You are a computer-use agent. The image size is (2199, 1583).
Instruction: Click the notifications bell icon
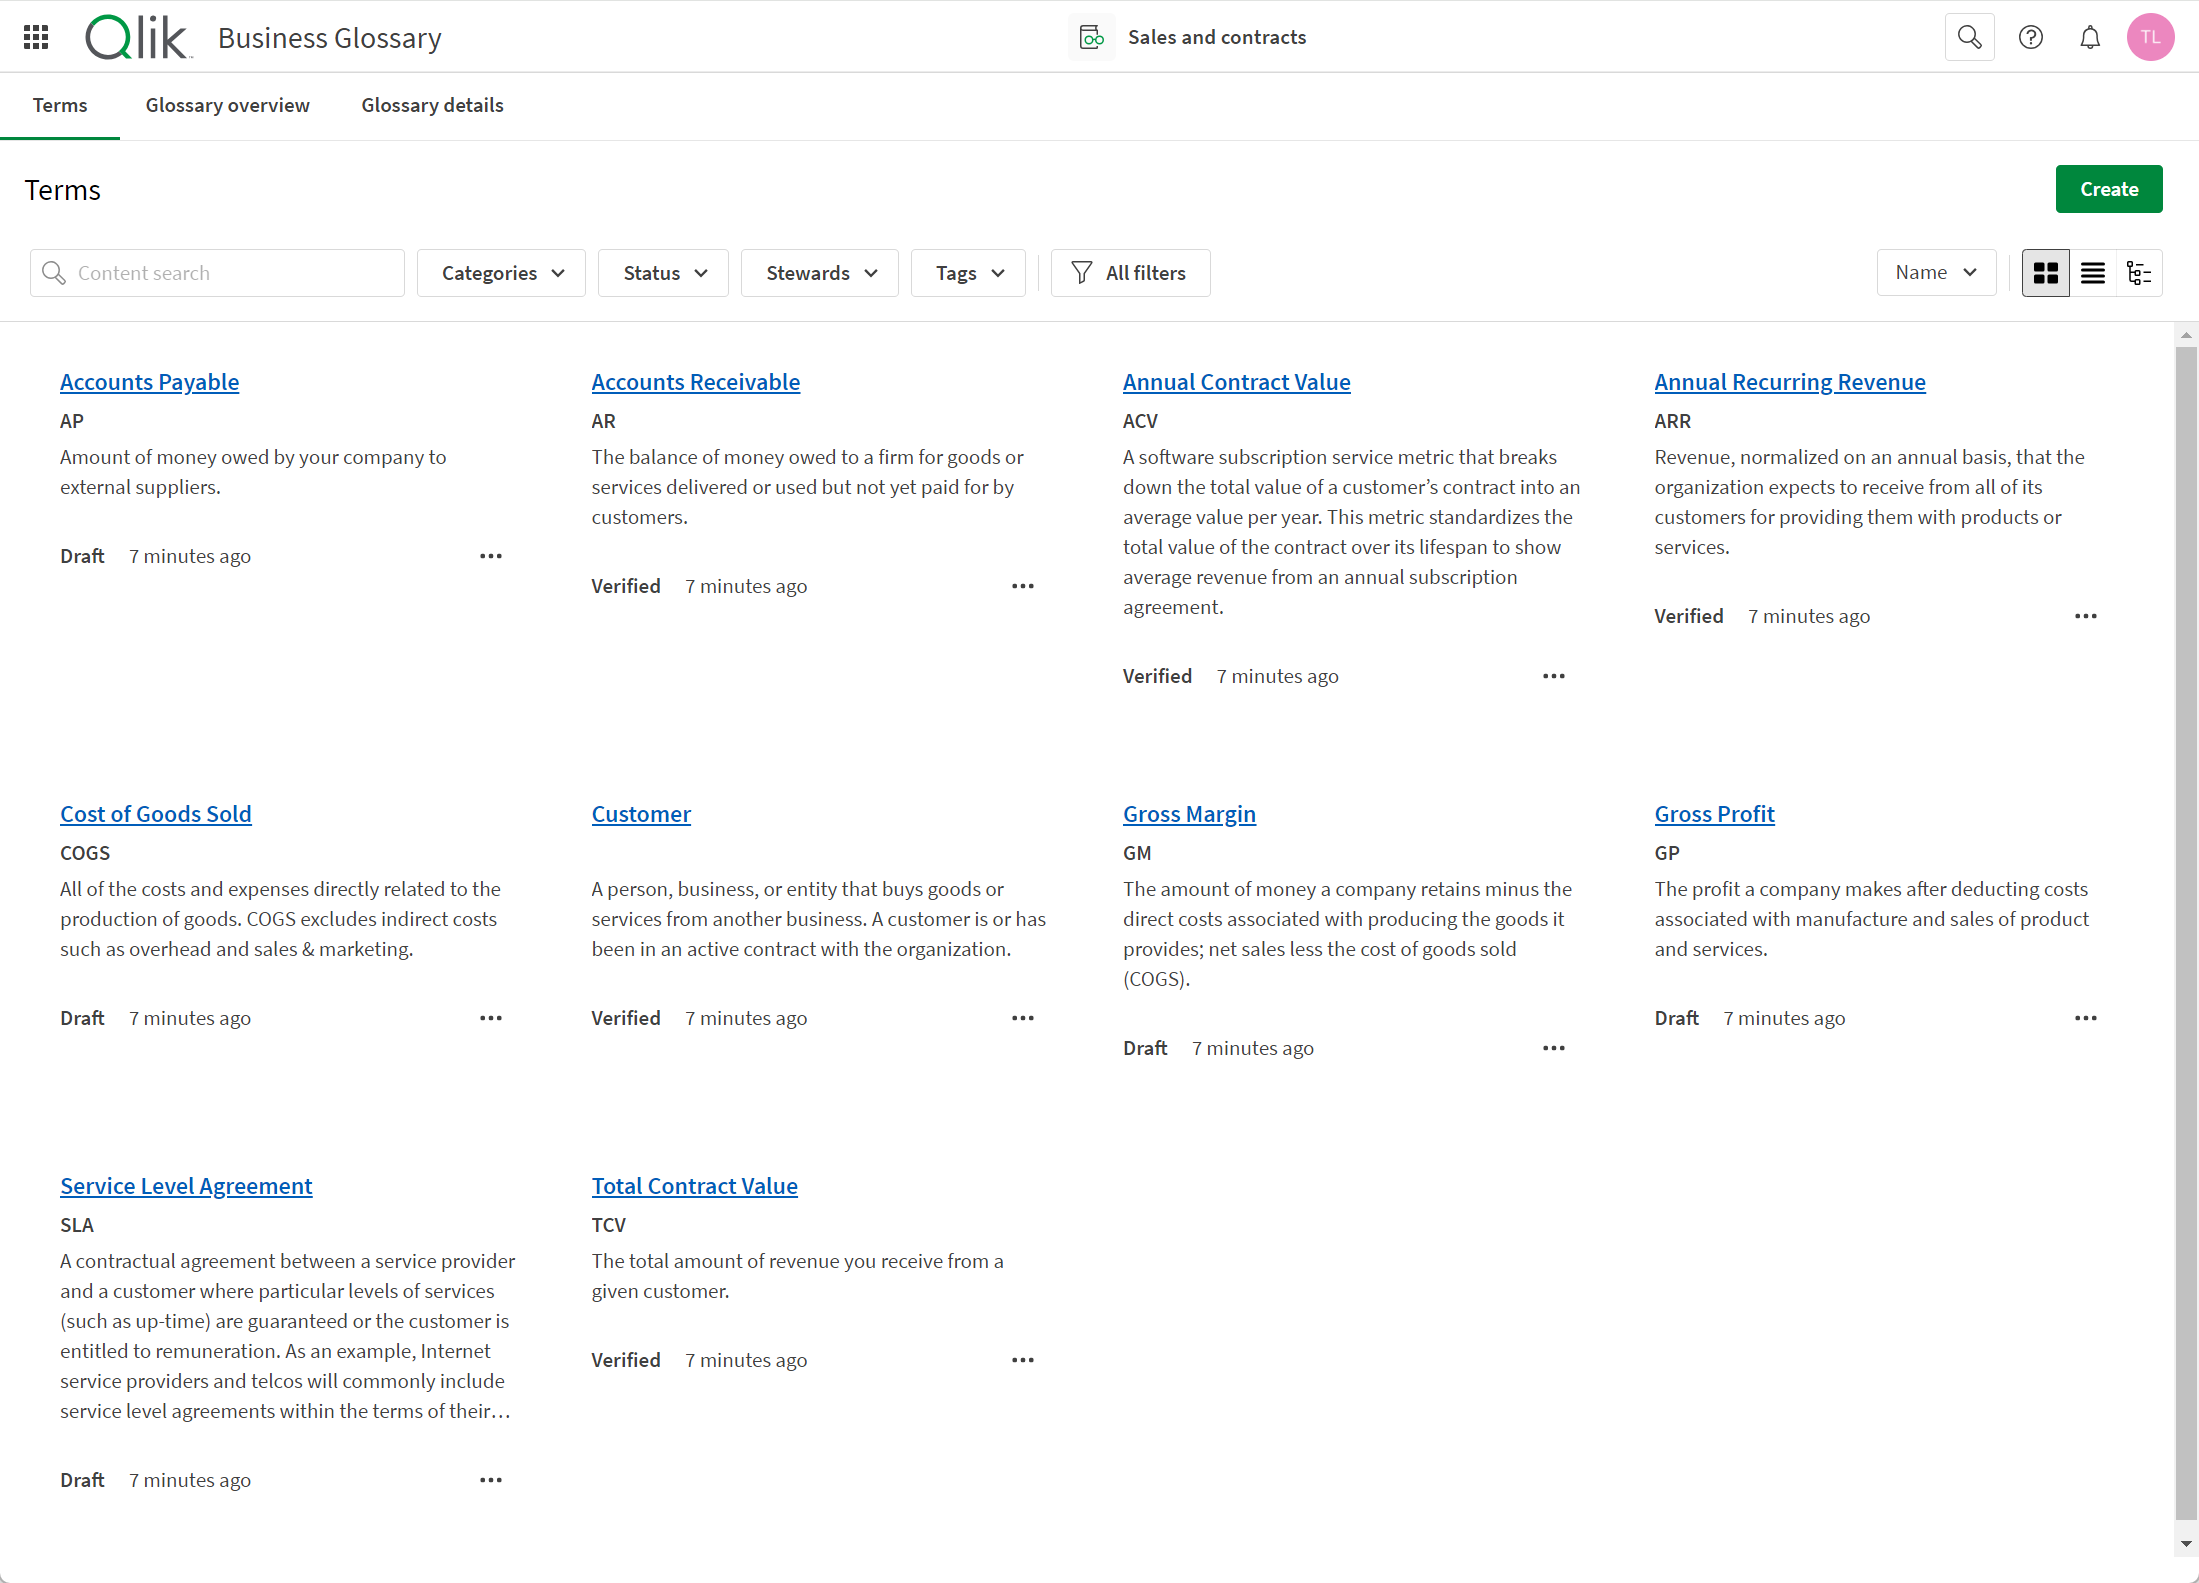point(2090,36)
